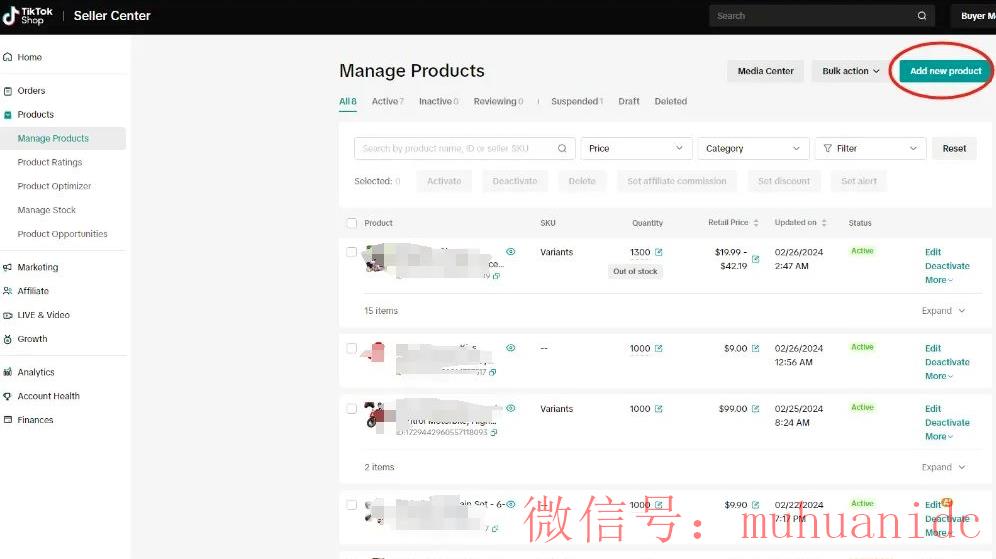Screen dimensions: 996x559
Task: Open Product Ratings in sidebar
Action: tap(50, 162)
